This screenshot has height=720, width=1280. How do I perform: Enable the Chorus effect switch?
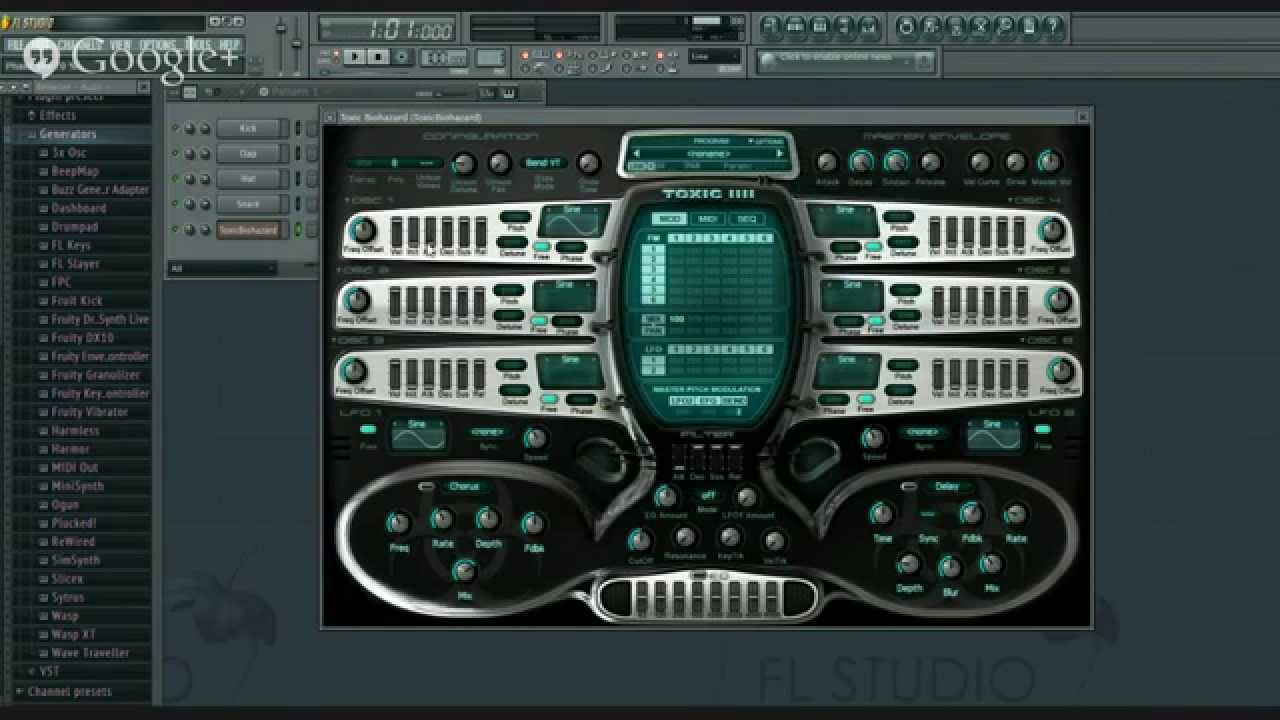pos(427,487)
